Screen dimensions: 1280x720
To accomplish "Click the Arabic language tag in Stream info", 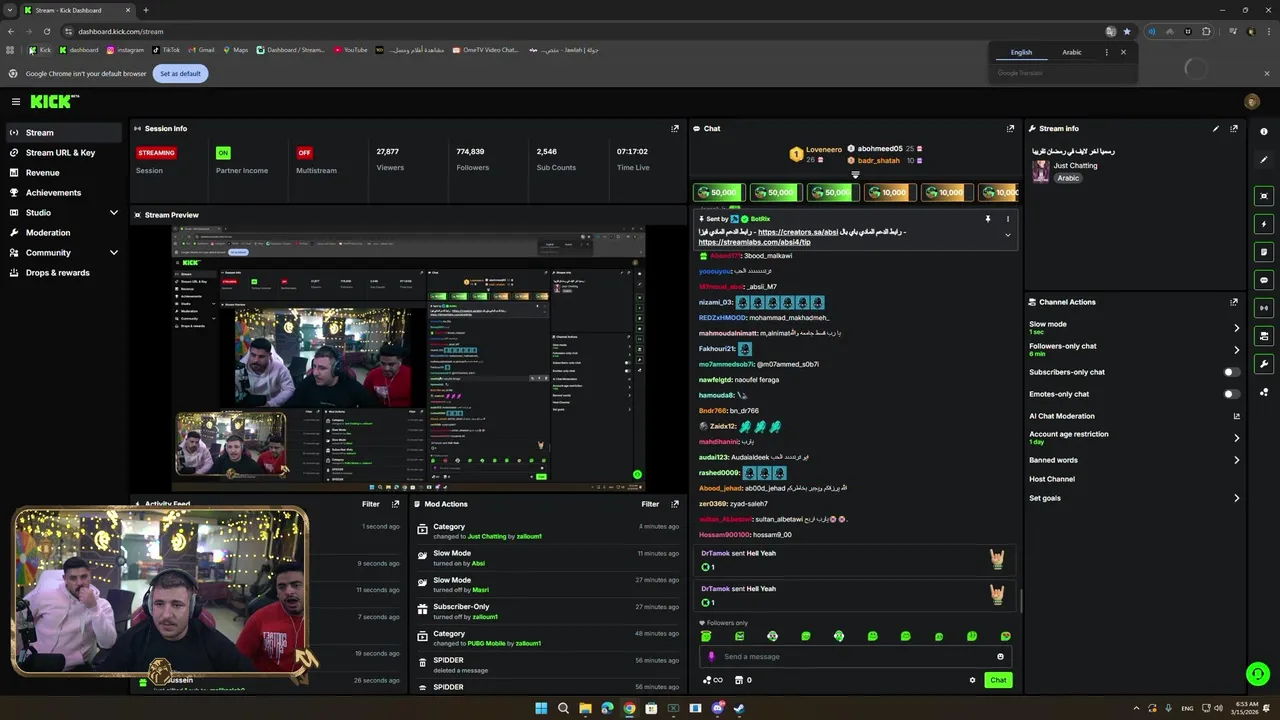I will (x=1069, y=178).
